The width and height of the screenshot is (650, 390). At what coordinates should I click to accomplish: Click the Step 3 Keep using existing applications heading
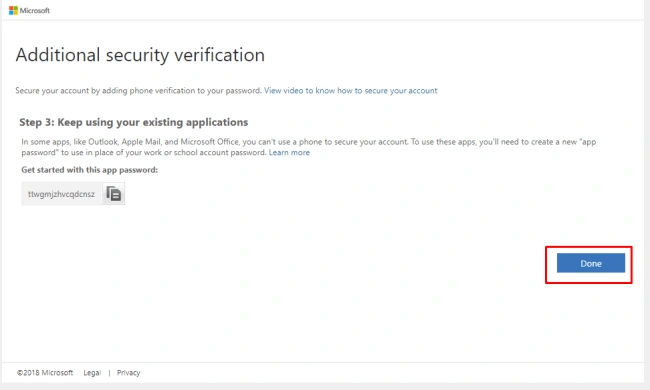[x=133, y=122]
